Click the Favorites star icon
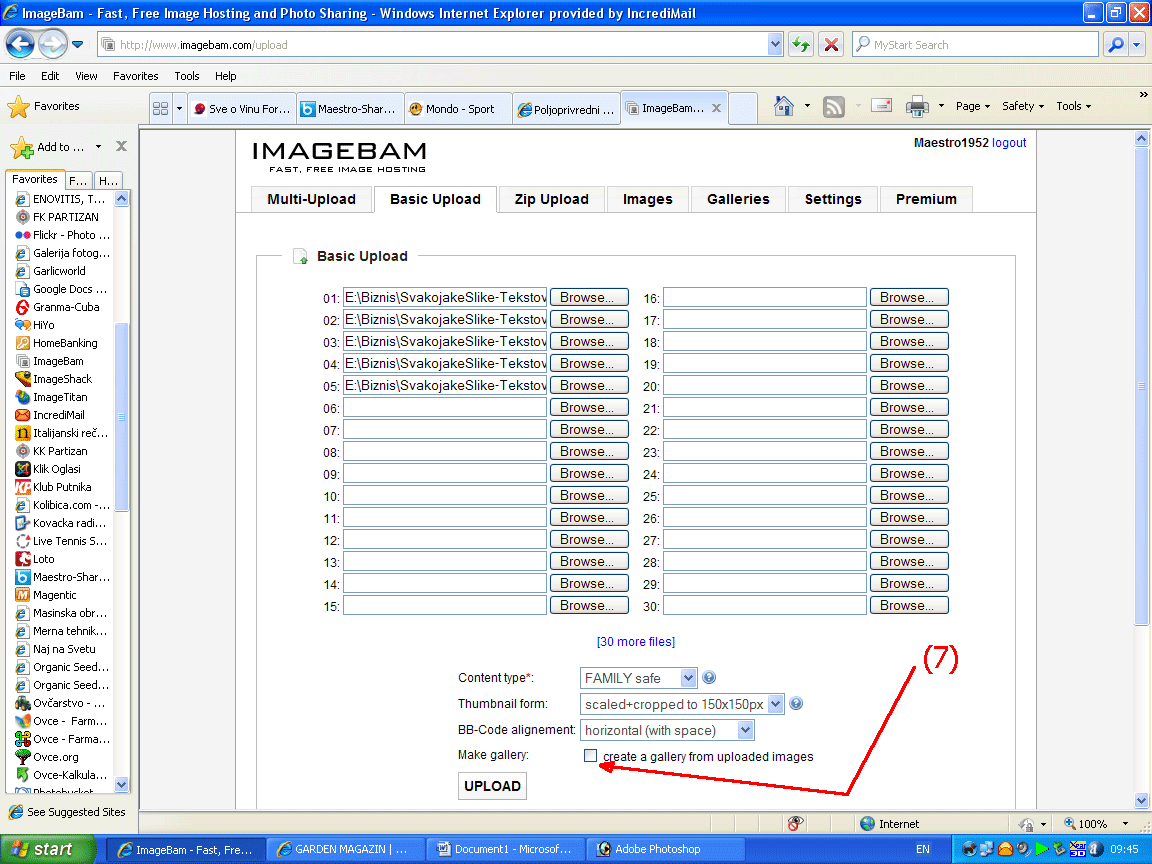1152x864 pixels. pyautogui.click(x=18, y=107)
